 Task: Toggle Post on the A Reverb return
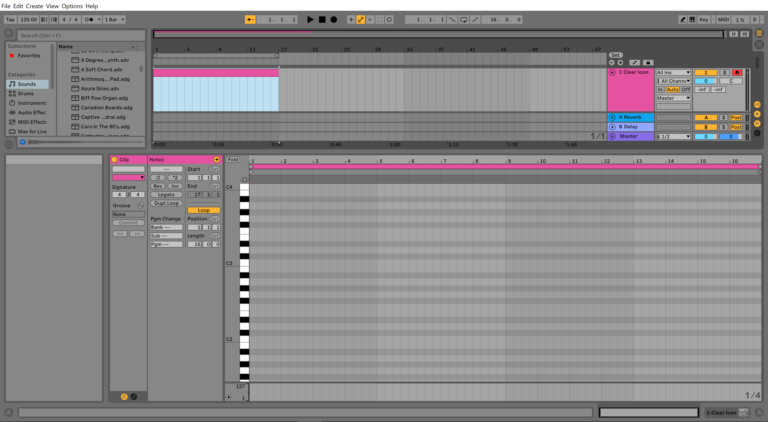(x=736, y=117)
